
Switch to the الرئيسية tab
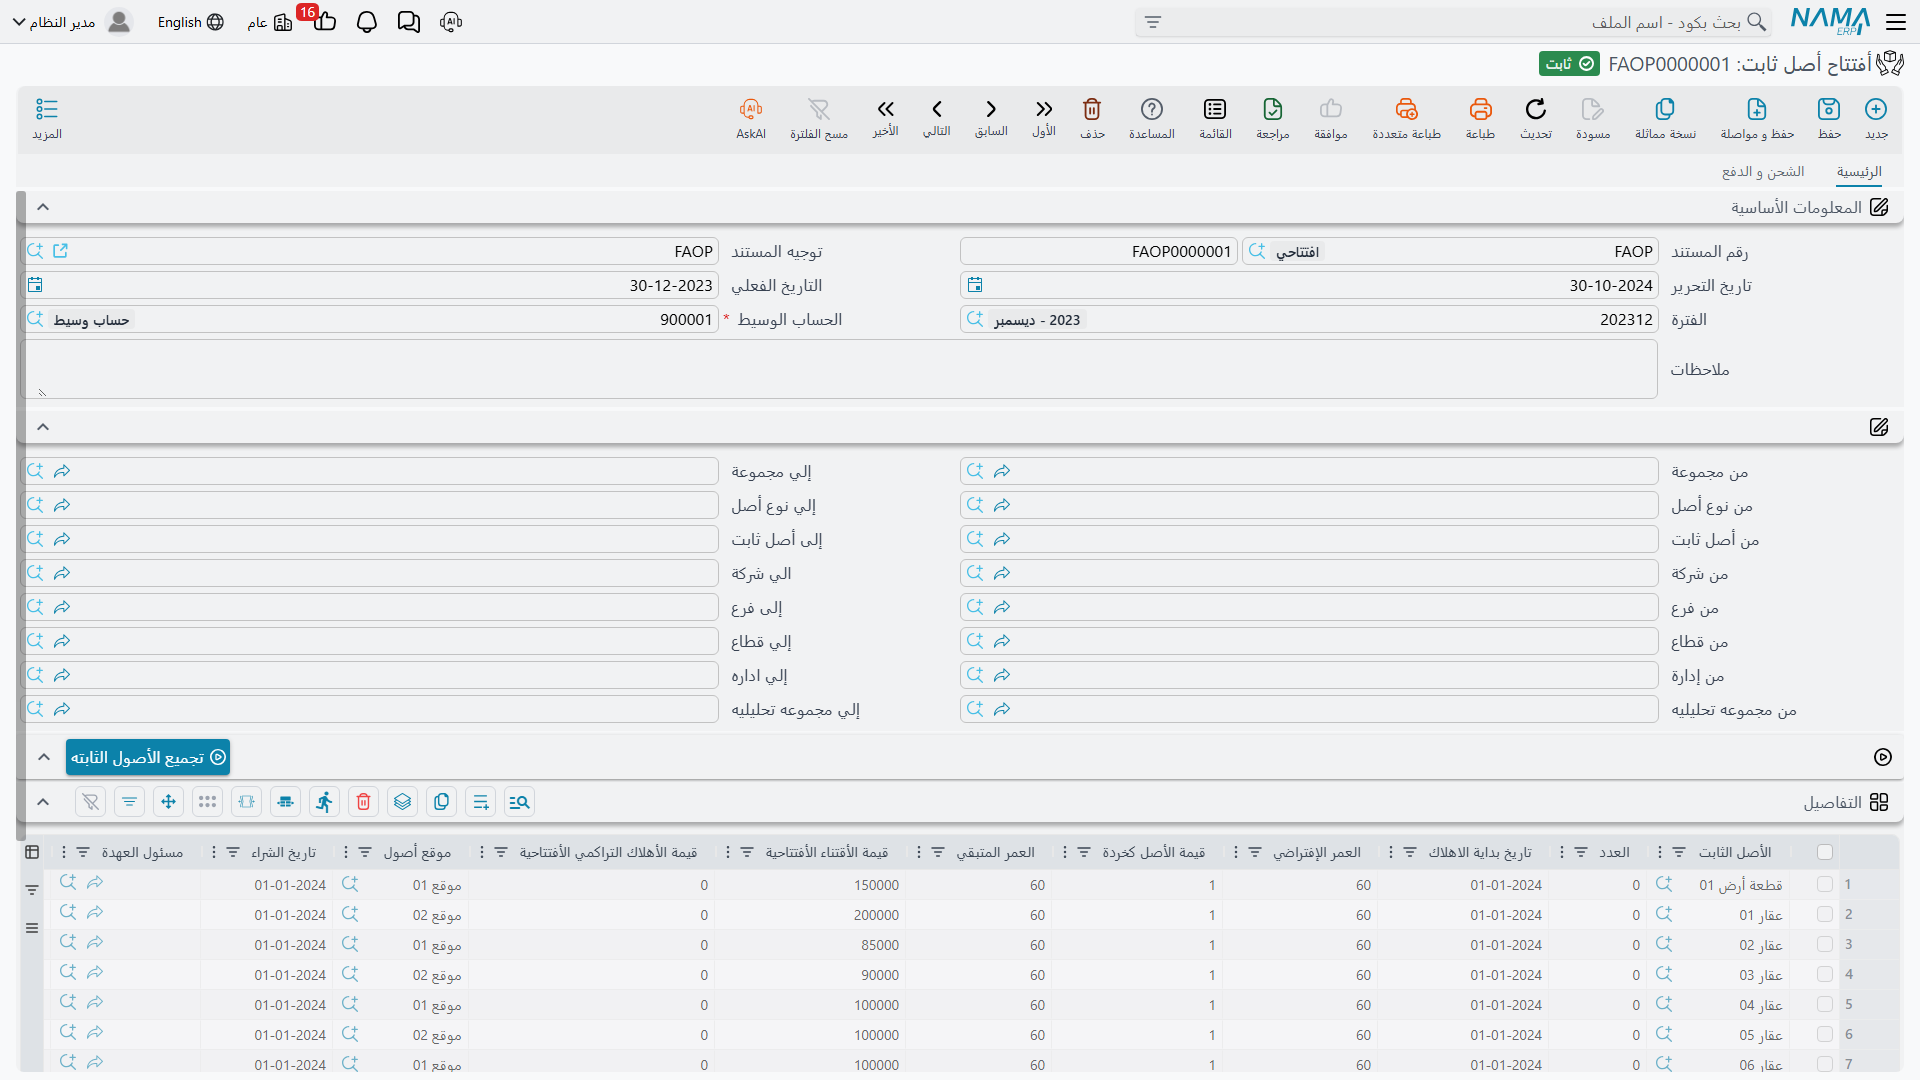pyautogui.click(x=1859, y=172)
